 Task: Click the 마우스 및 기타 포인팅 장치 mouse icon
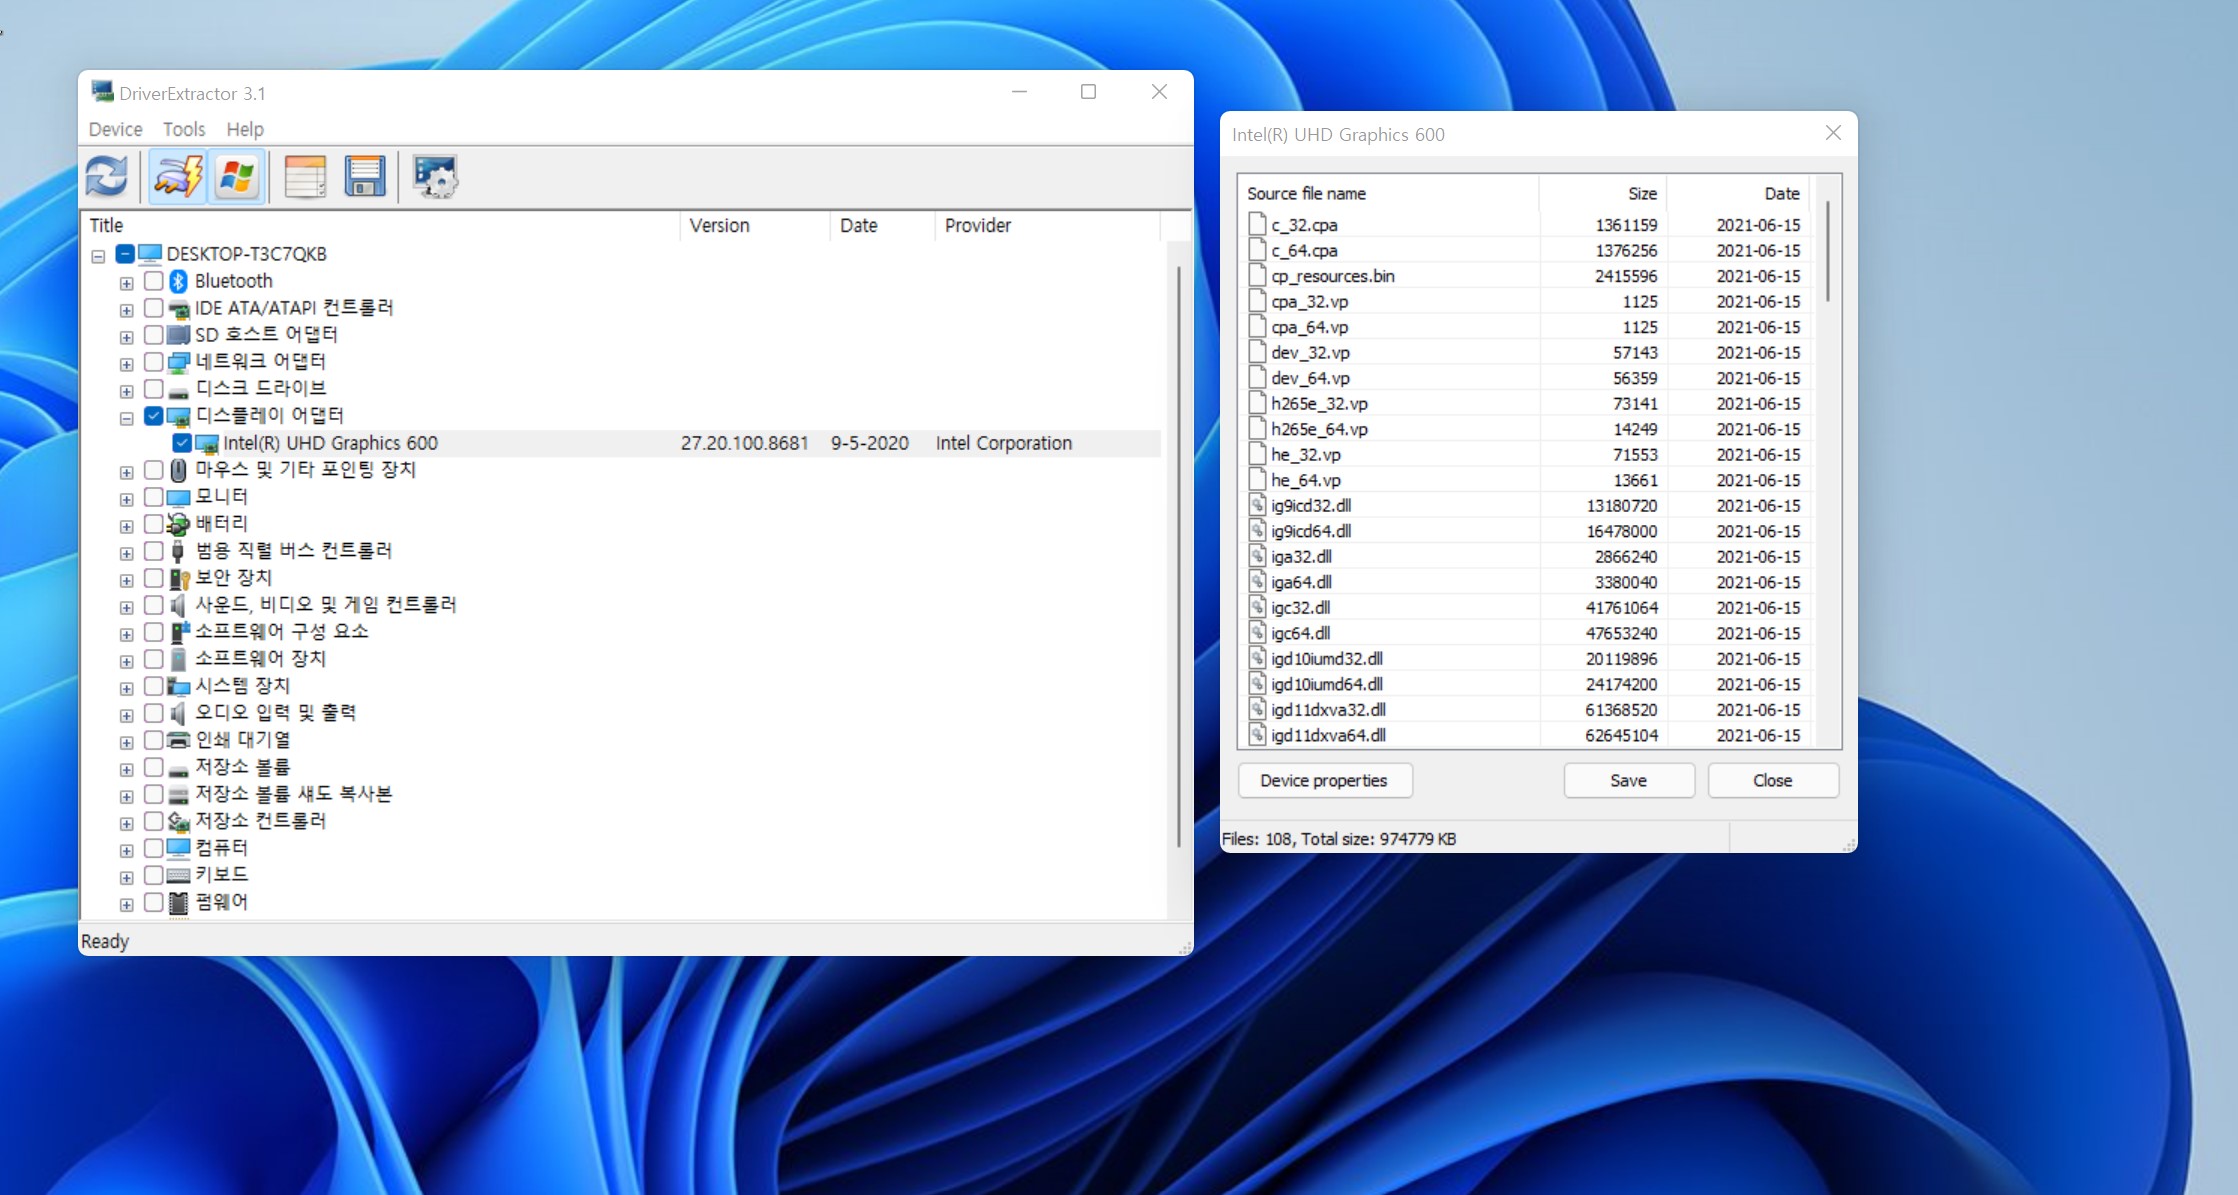click(178, 470)
